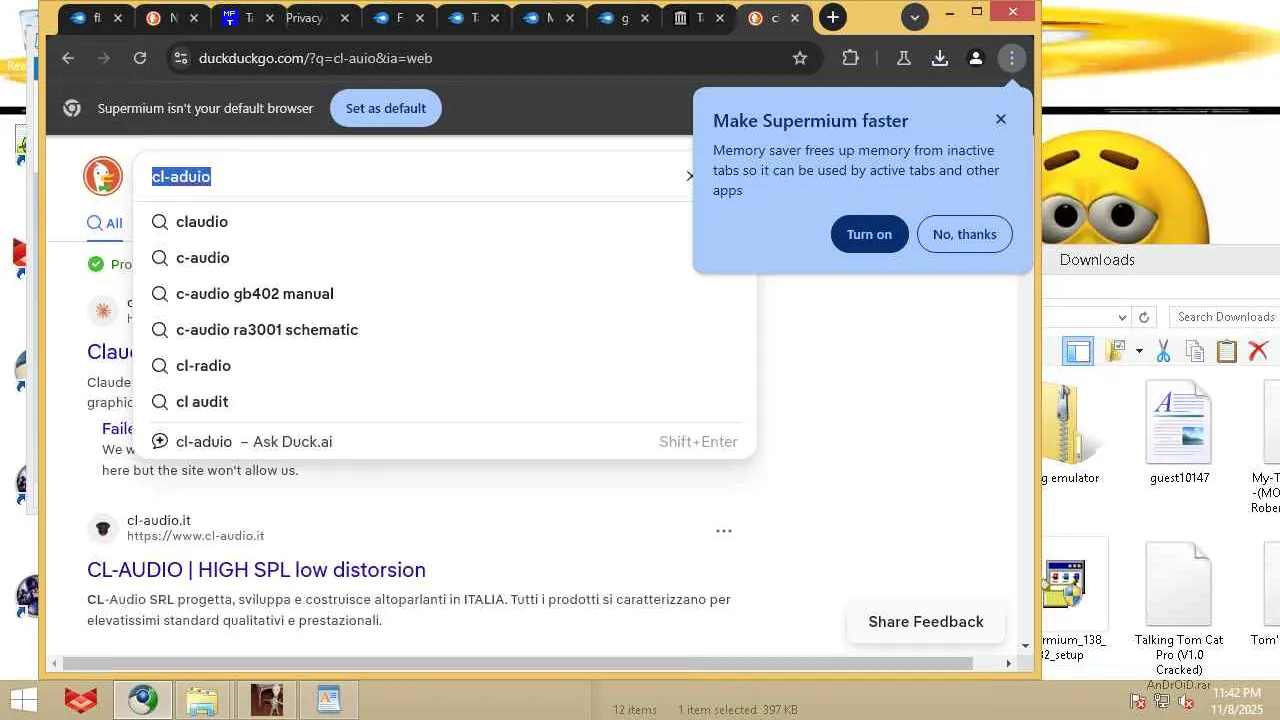Open the properties dropdown arrow in Downloads toolbar
The width and height of the screenshot is (1280, 720).
[1139, 351]
